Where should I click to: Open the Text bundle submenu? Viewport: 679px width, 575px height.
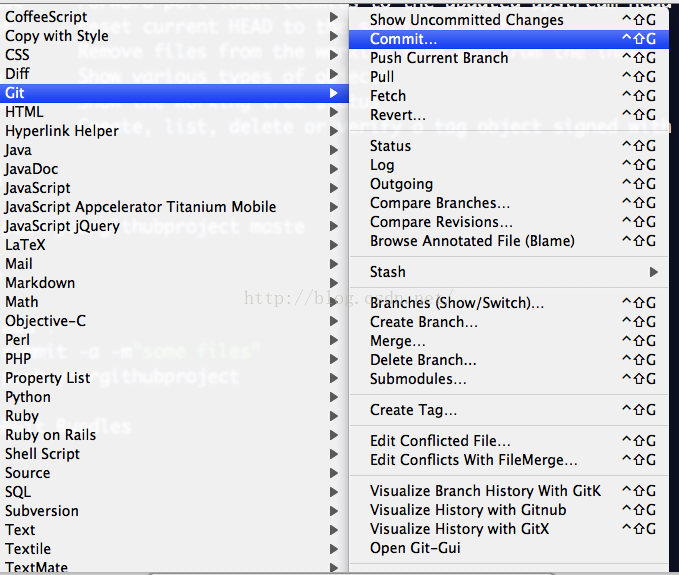[174, 530]
